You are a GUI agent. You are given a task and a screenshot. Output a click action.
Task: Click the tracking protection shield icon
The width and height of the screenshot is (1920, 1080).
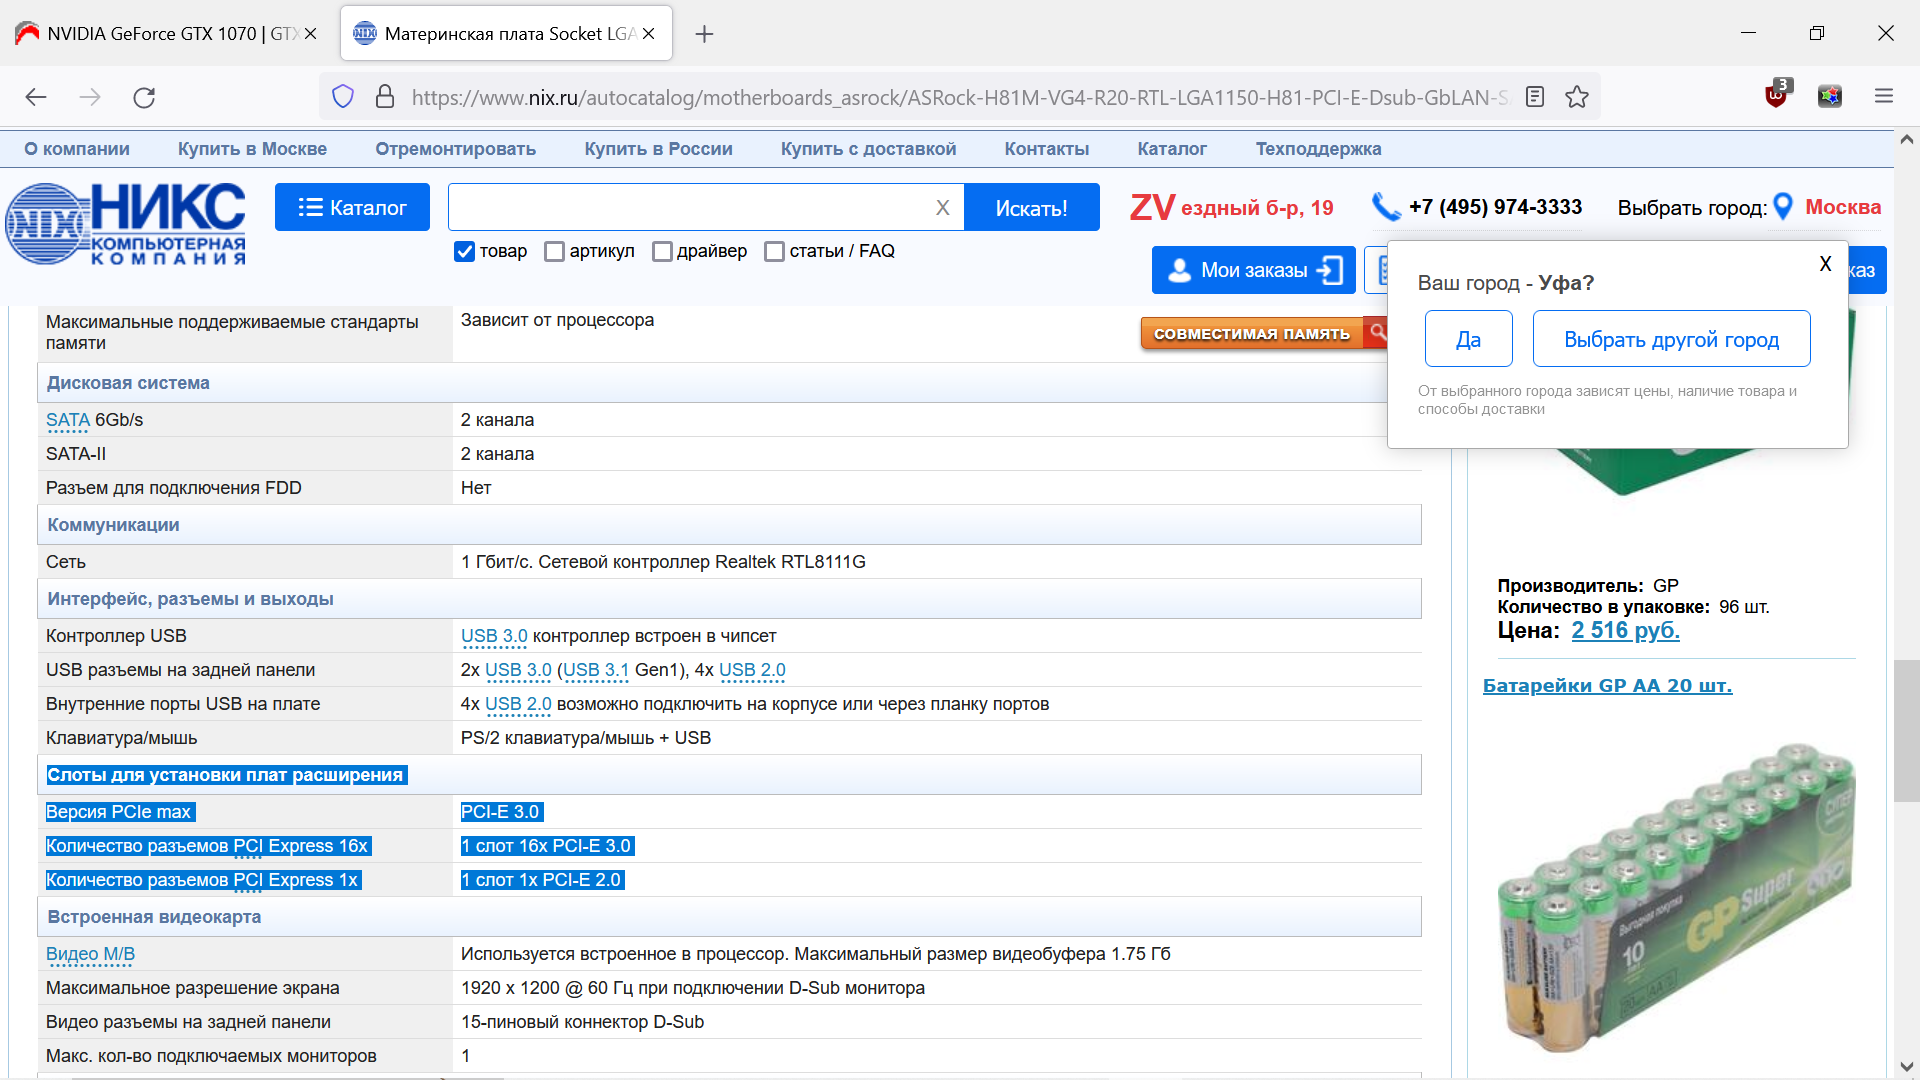pos(343,97)
